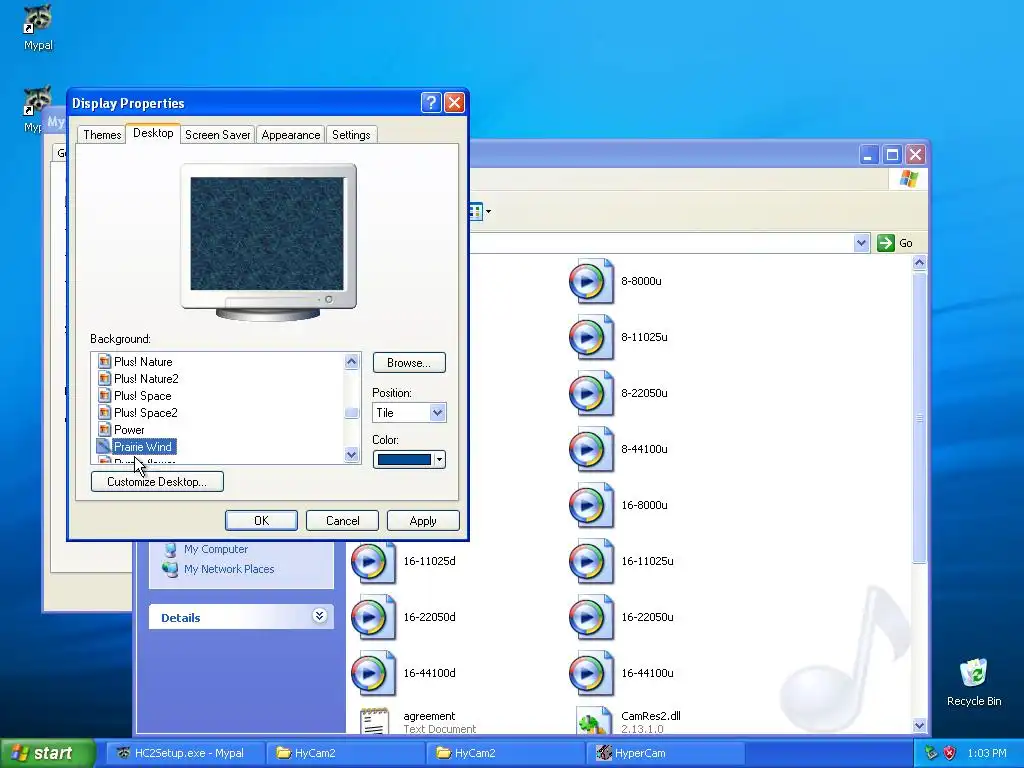Click the Plus! Nature background icon
This screenshot has width=1024, height=768.
(104, 361)
